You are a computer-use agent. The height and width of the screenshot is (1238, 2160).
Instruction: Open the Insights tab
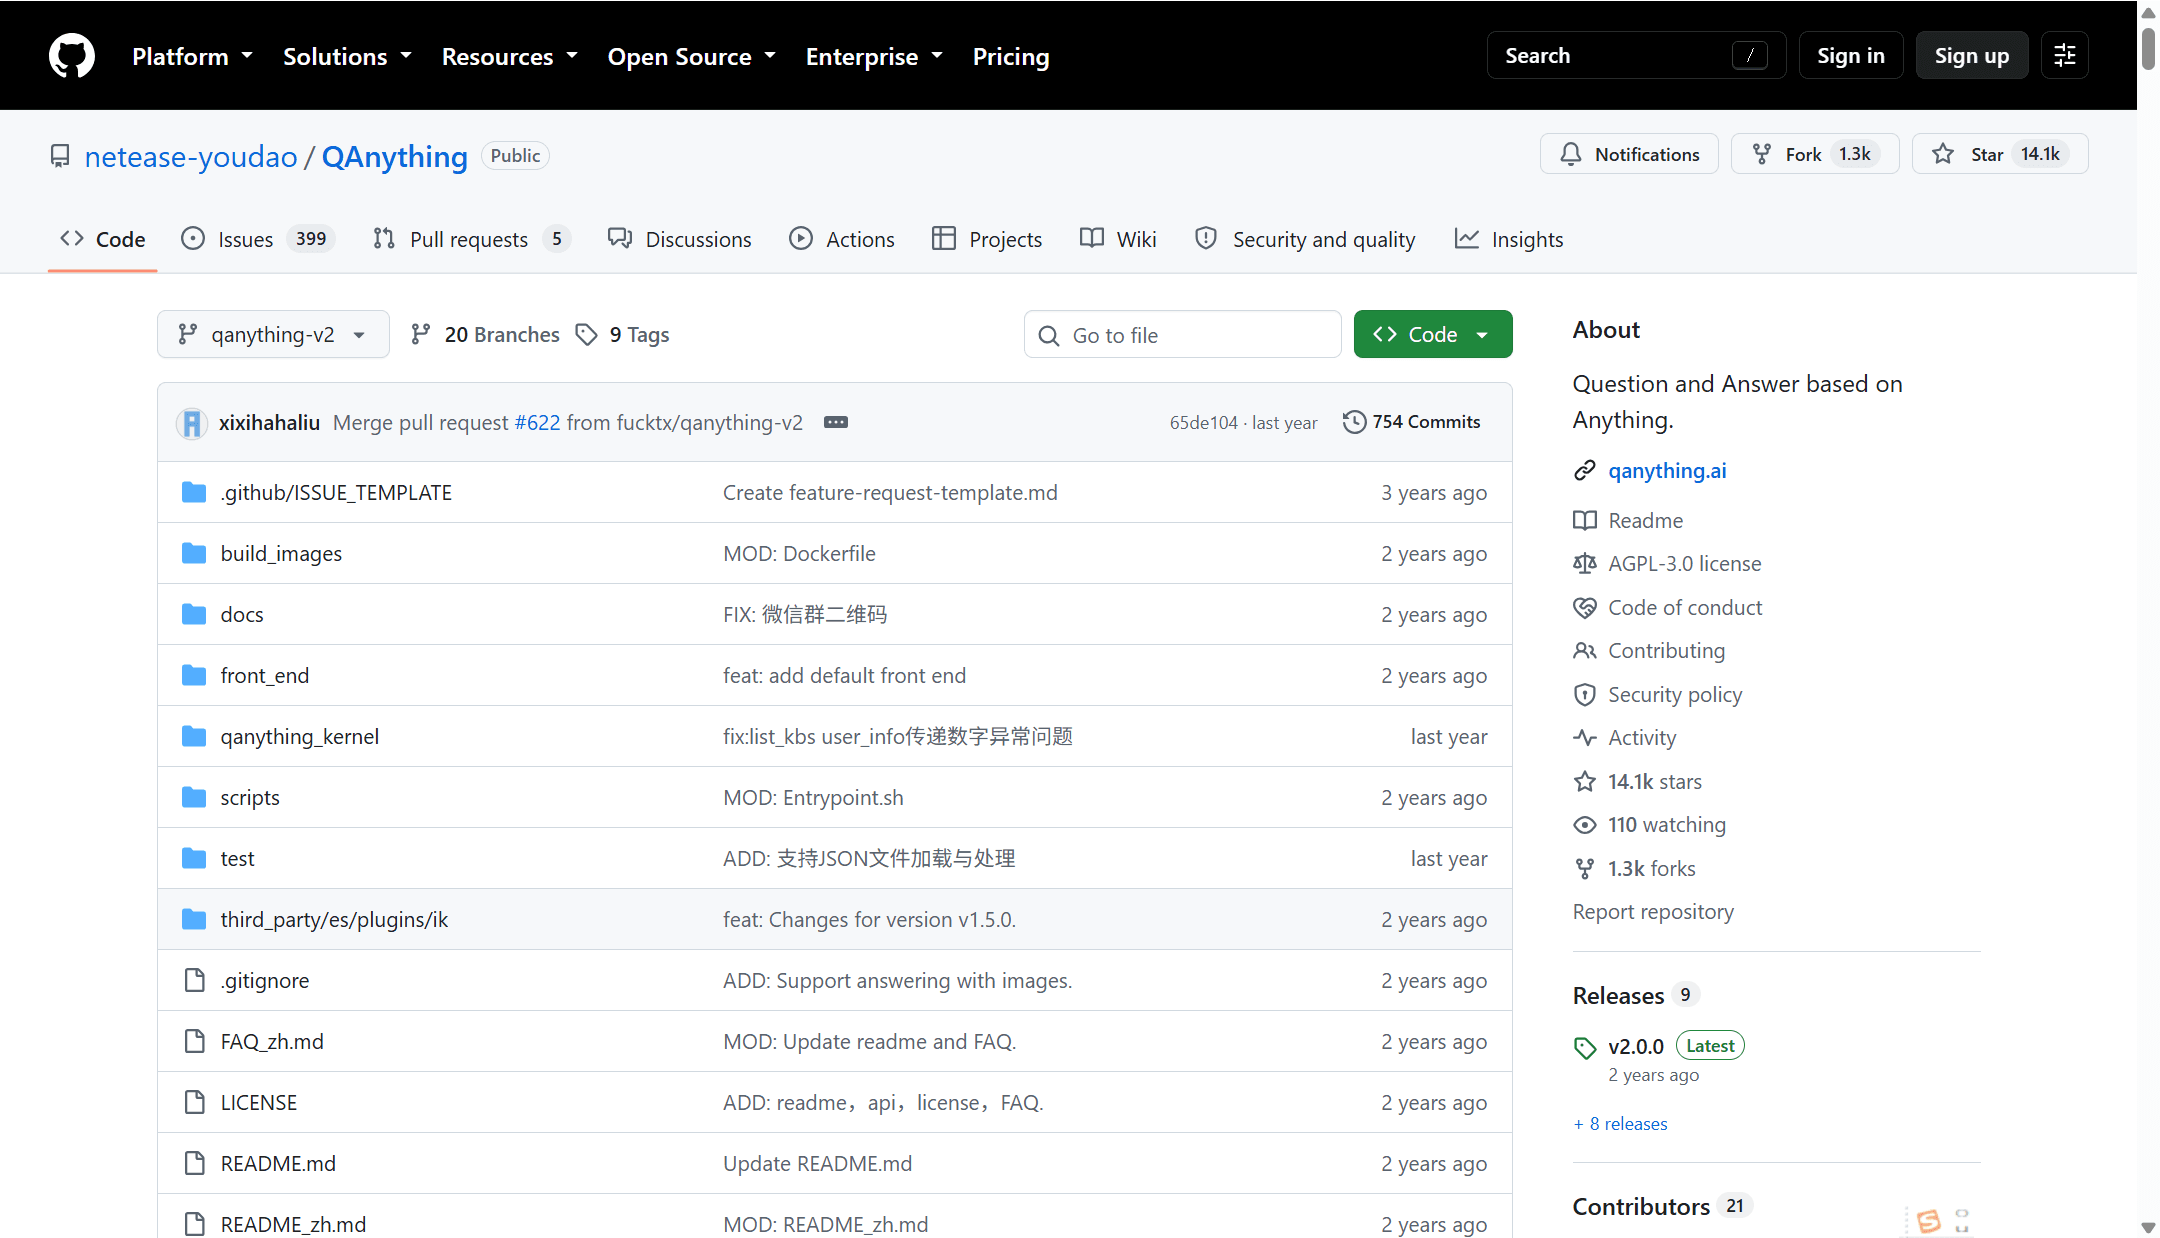click(1509, 240)
